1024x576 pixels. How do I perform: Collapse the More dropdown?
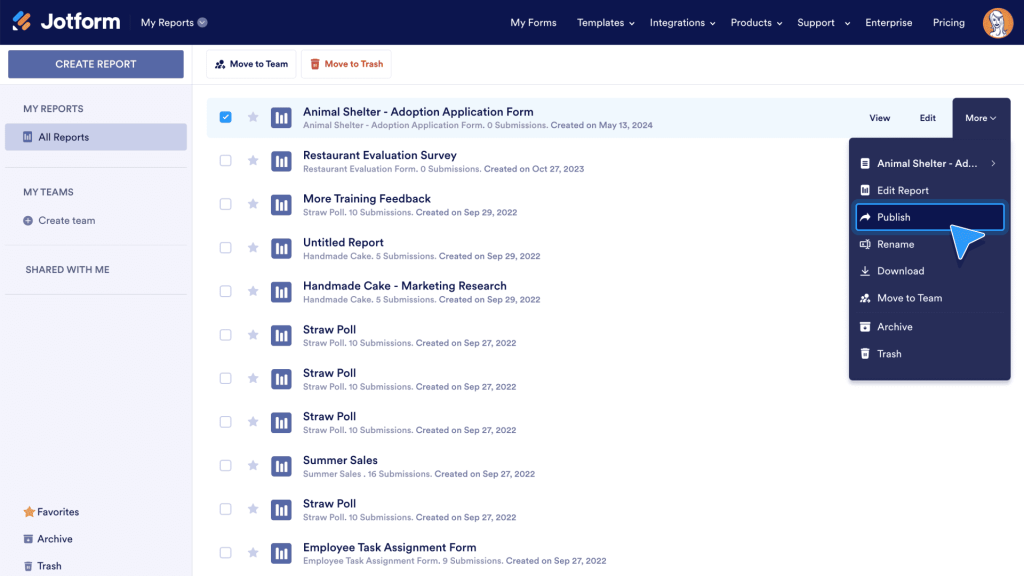(x=980, y=118)
